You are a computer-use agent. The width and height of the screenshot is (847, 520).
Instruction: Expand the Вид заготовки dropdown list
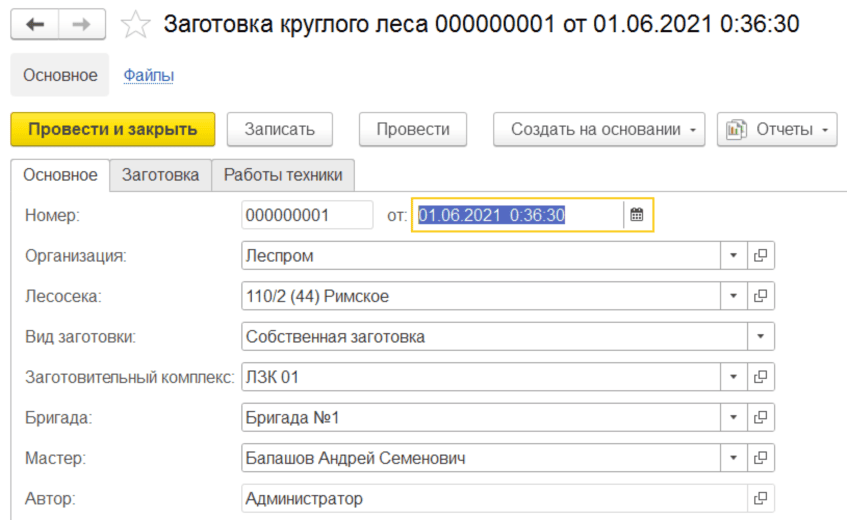pyautogui.click(x=761, y=336)
